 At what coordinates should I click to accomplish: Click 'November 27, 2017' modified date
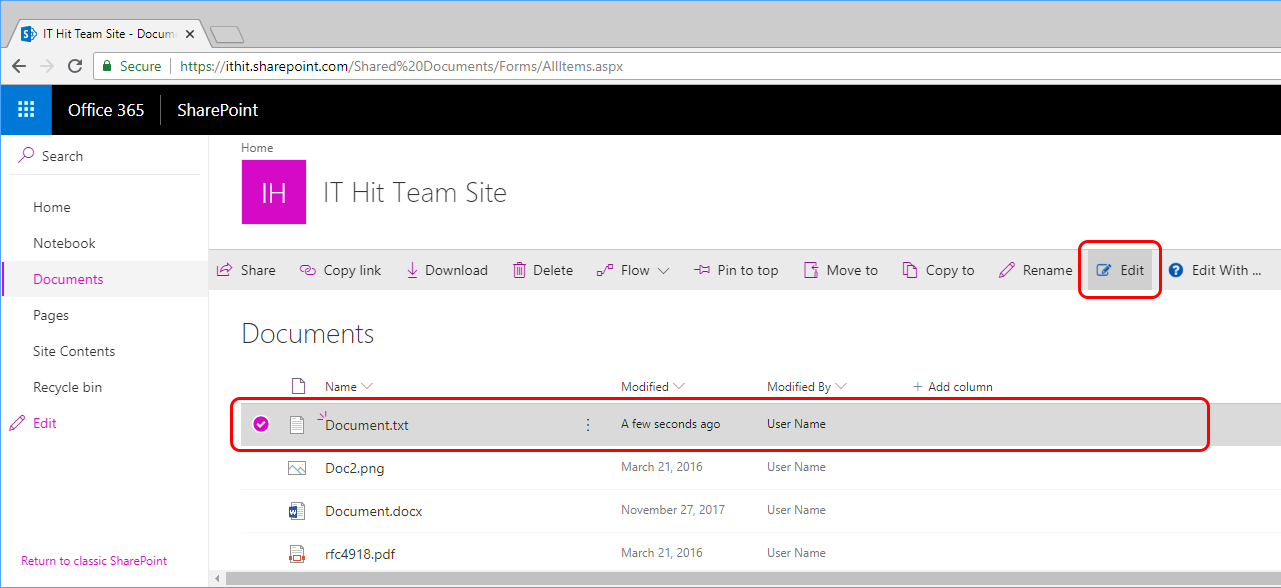tap(673, 510)
